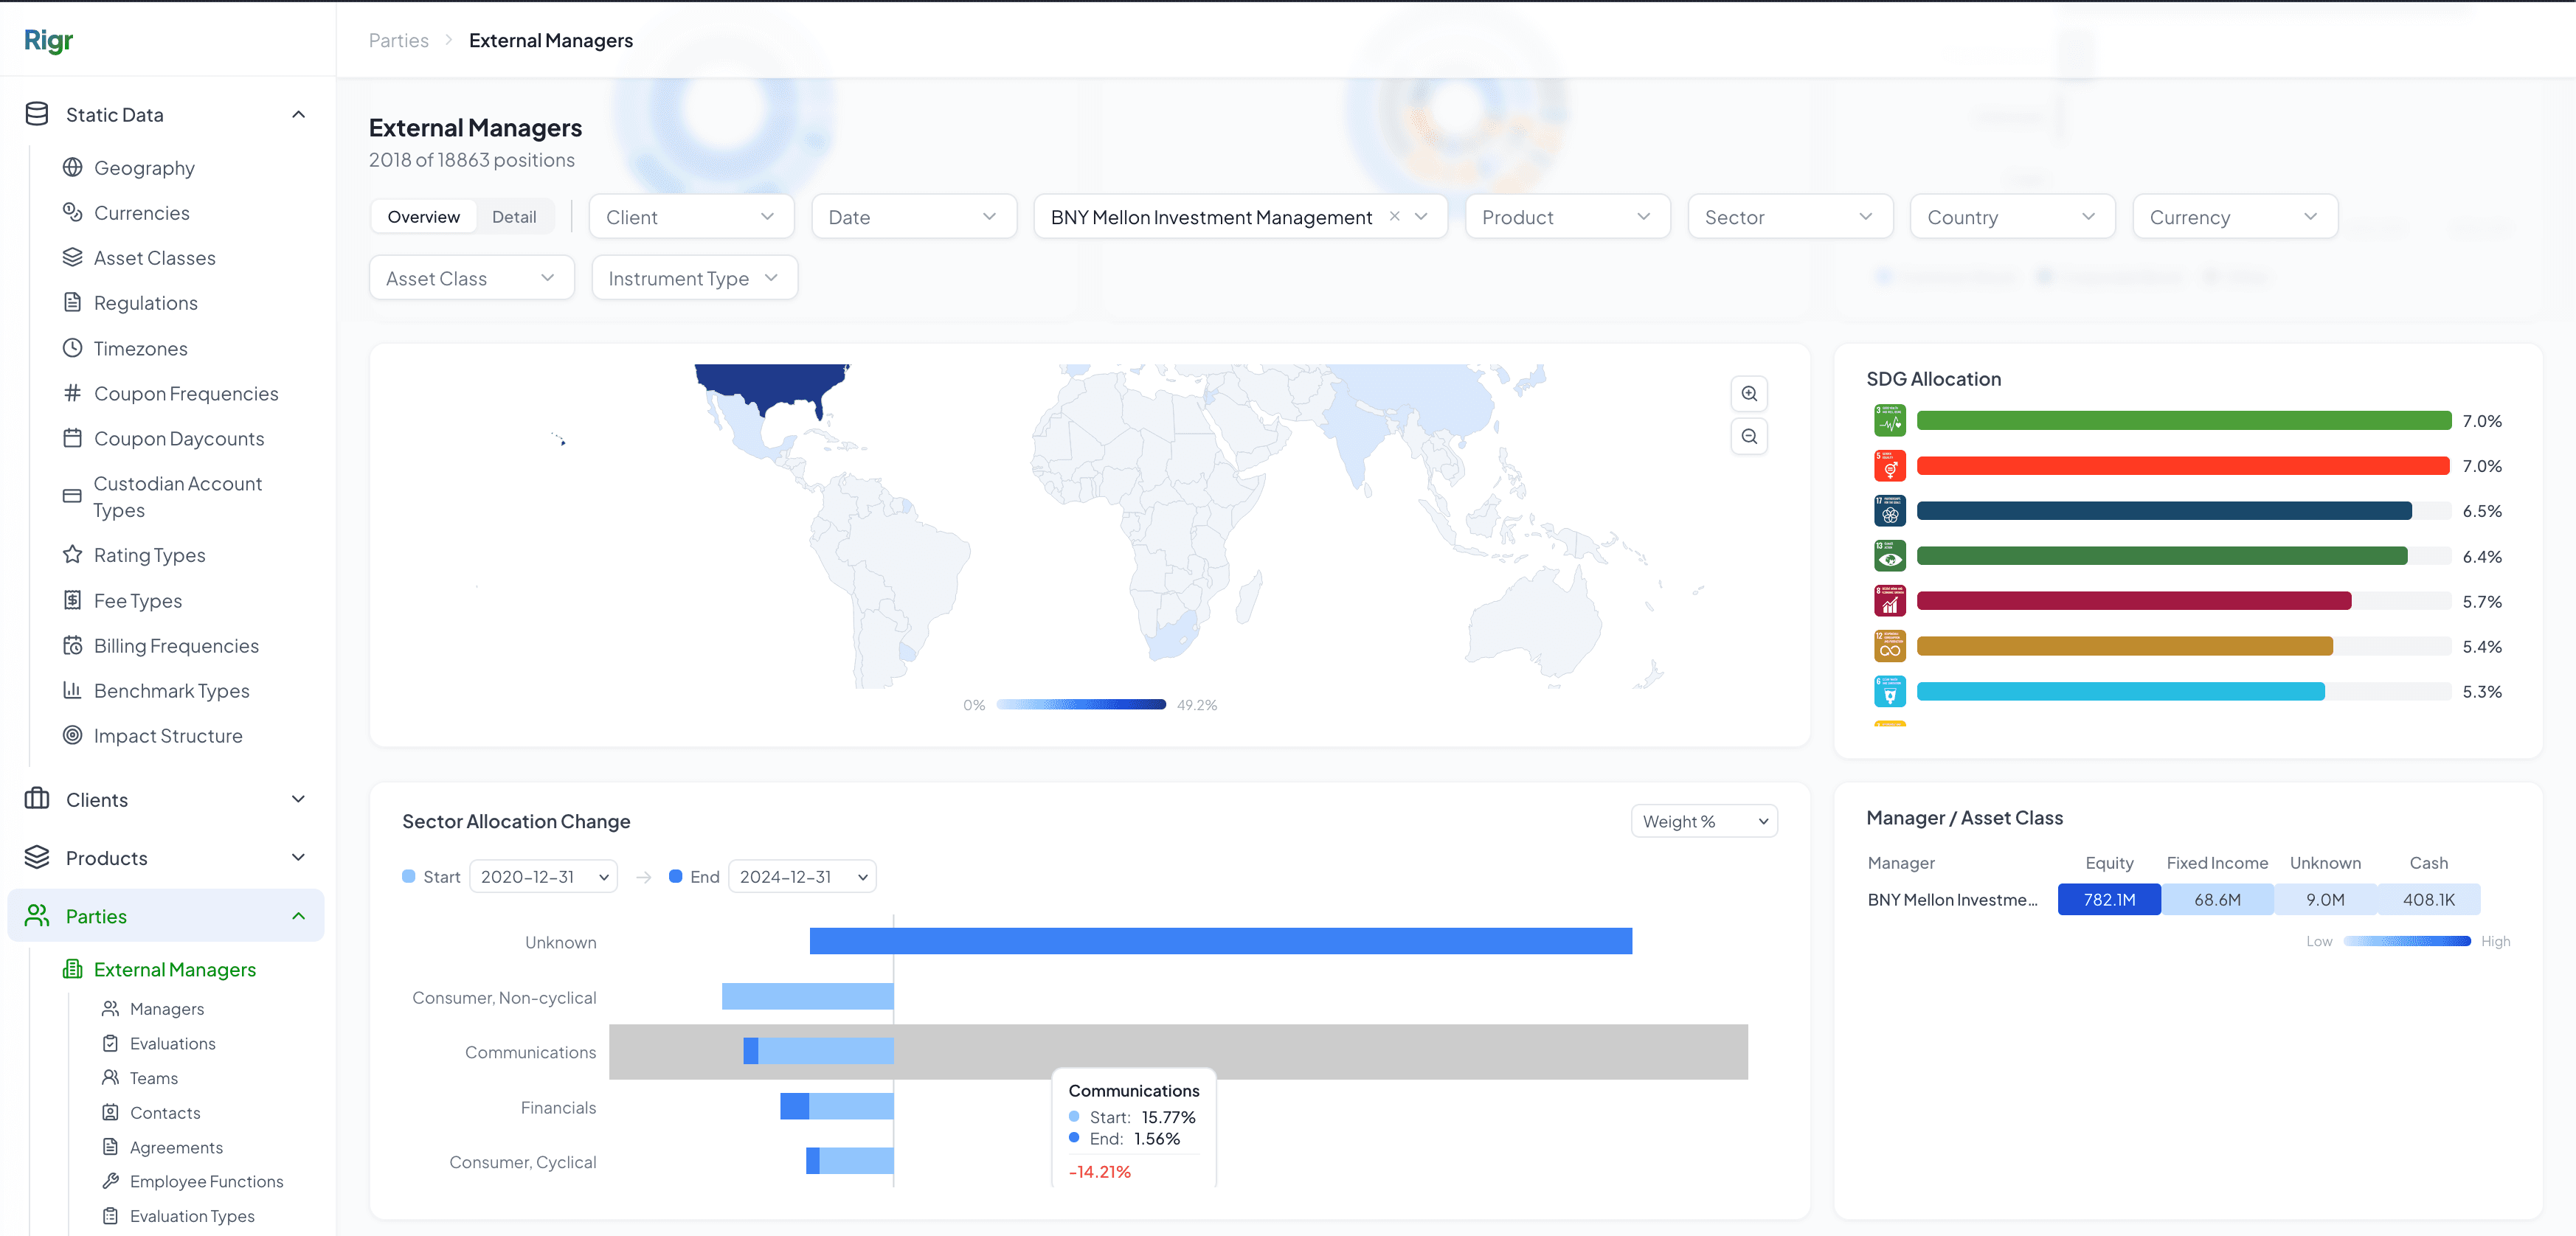Collapse the Static Data section
Screen dimensions: 2576x1236
(x=298, y=114)
